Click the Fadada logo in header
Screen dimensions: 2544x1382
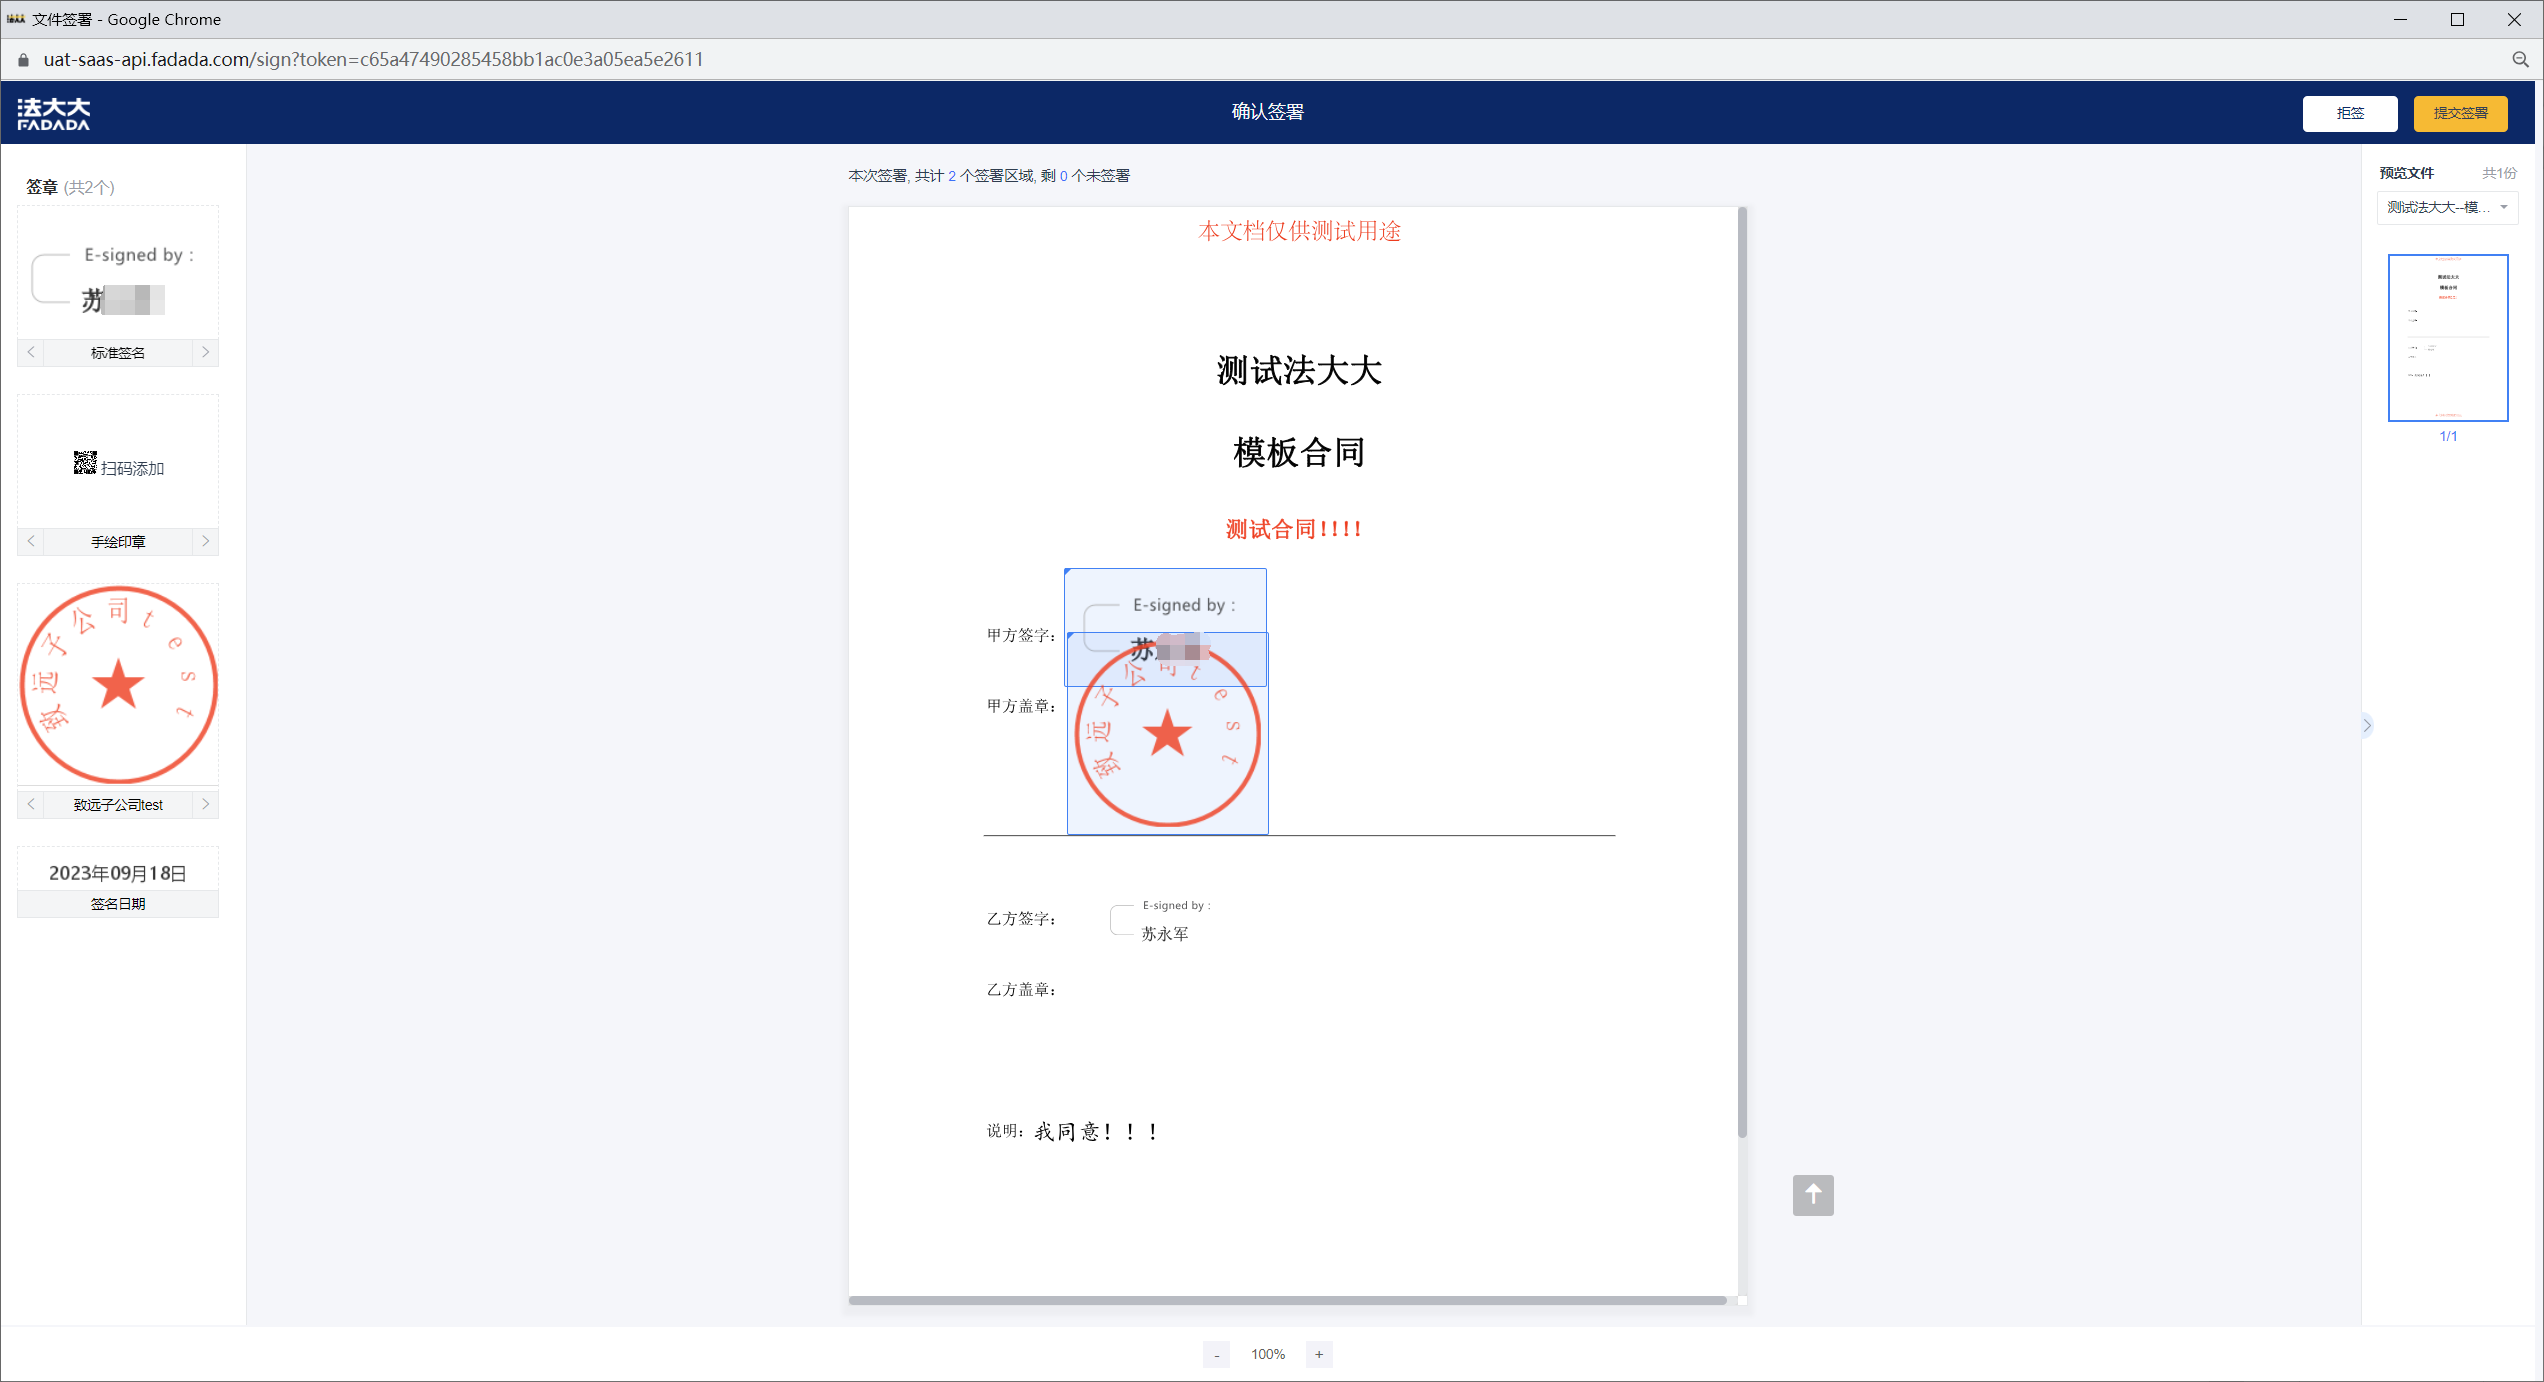tap(54, 113)
